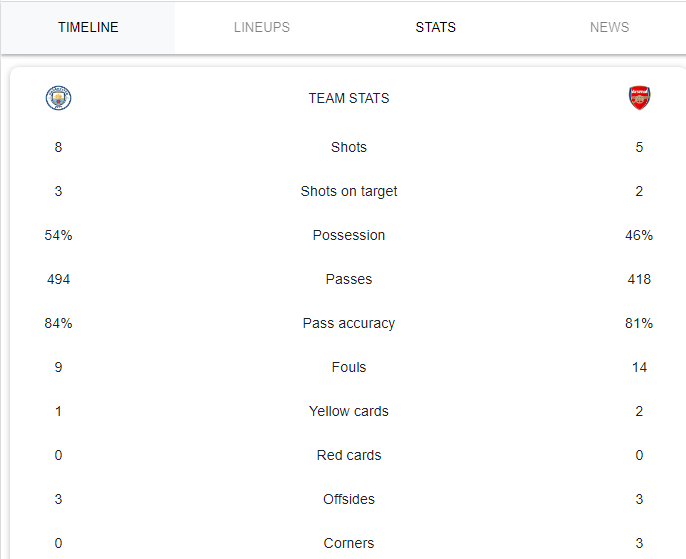This screenshot has height=559, width=686.
Task: Select the Fouls stat label
Action: coord(349,367)
